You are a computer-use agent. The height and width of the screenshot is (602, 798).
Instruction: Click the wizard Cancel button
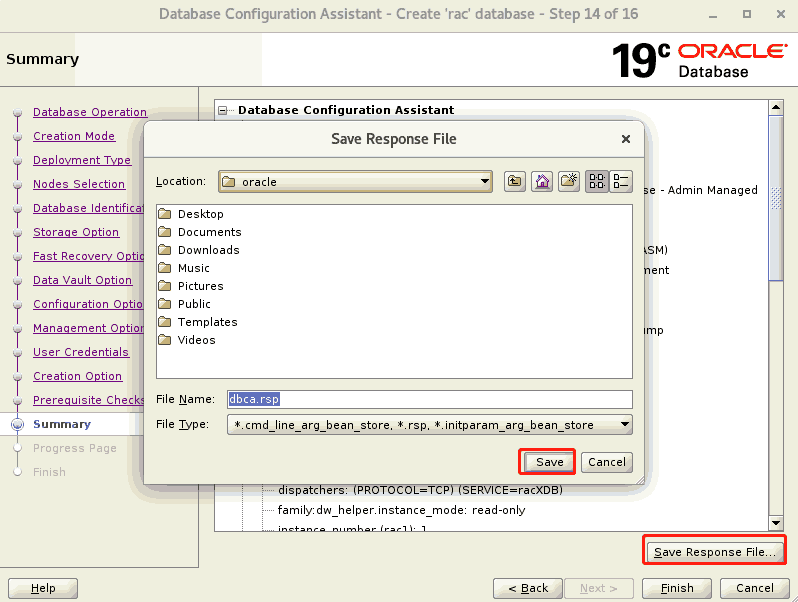(x=755, y=588)
